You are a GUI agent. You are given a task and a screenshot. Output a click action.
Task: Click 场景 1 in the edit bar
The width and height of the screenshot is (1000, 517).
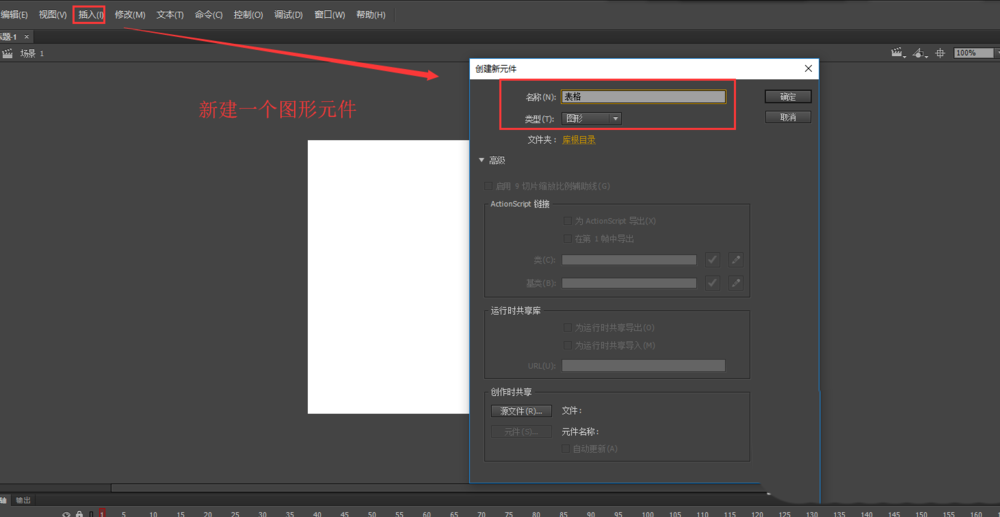(x=32, y=54)
